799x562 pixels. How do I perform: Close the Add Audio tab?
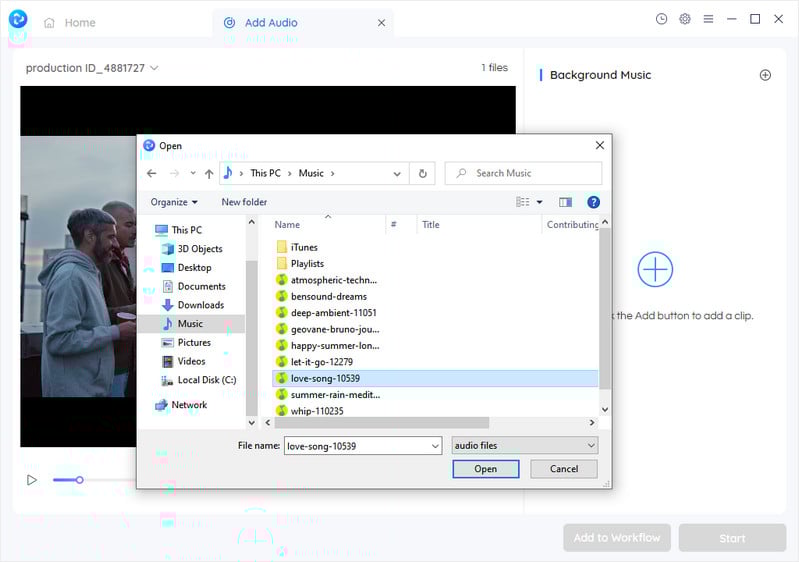(x=381, y=22)
